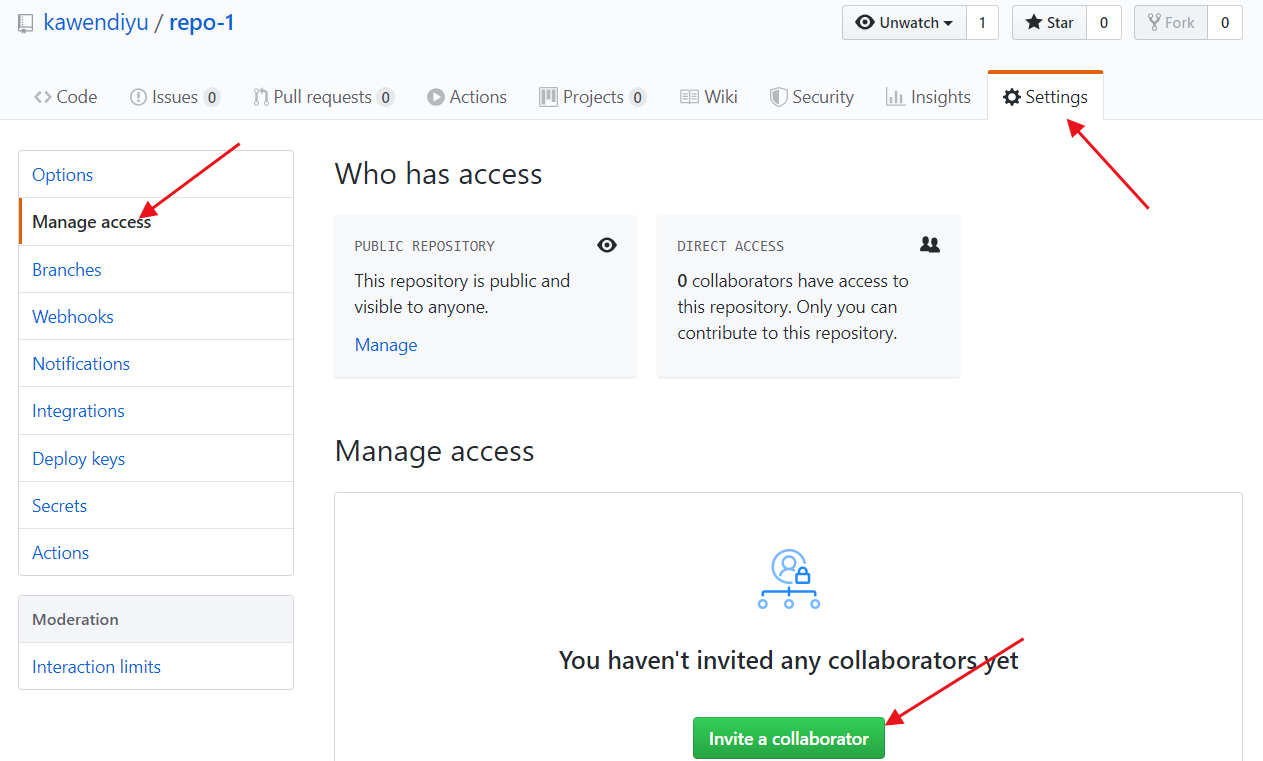This screenshot has height=761, width=1263.
Task: Click the fork icon in Fork button
Action: pos(1154,22)
